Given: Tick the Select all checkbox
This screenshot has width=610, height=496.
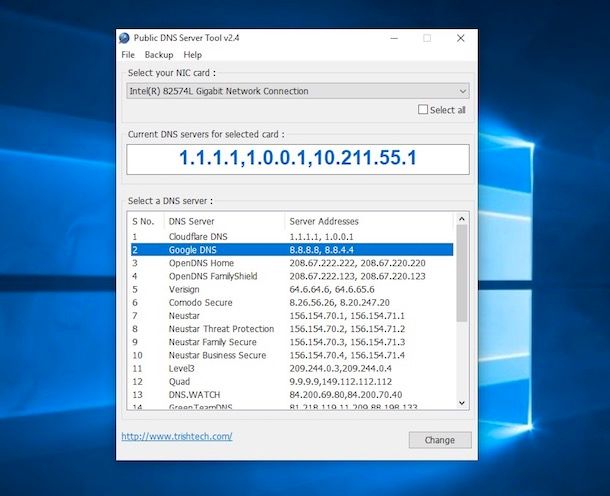Looking at the screenshot, I should [x=423, y=109].
